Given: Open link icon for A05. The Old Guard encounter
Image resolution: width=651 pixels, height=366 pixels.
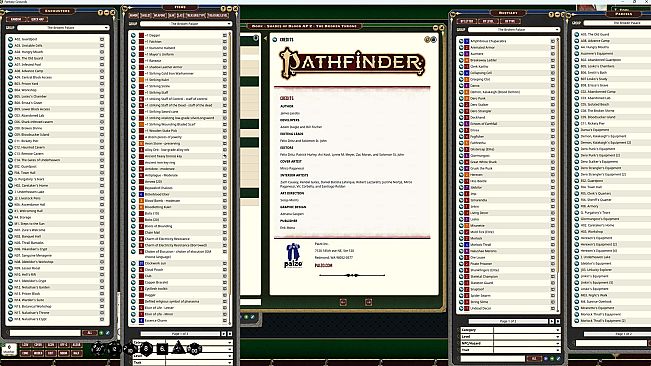Looking at the screenshot, I should click(x=10, y=58).
